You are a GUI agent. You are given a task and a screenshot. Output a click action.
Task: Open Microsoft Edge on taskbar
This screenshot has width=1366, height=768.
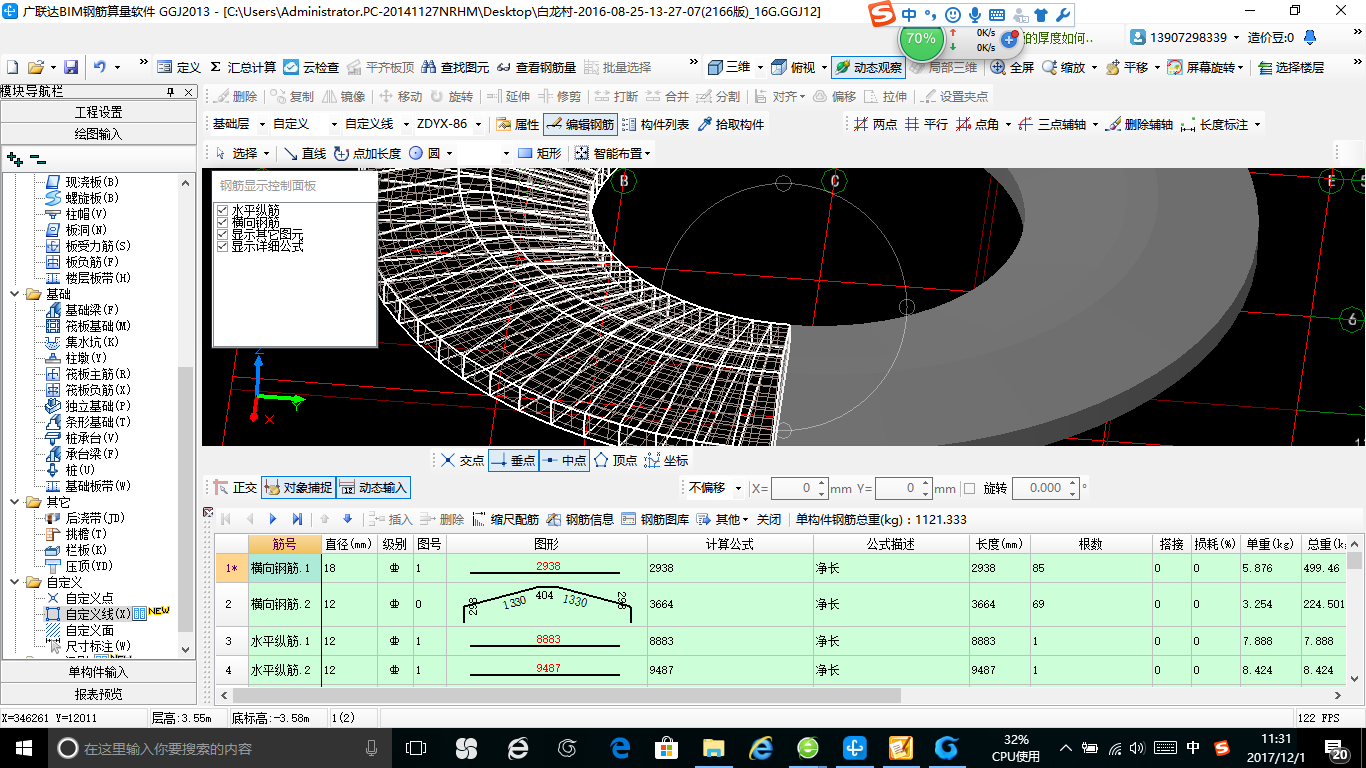point(619,748)
